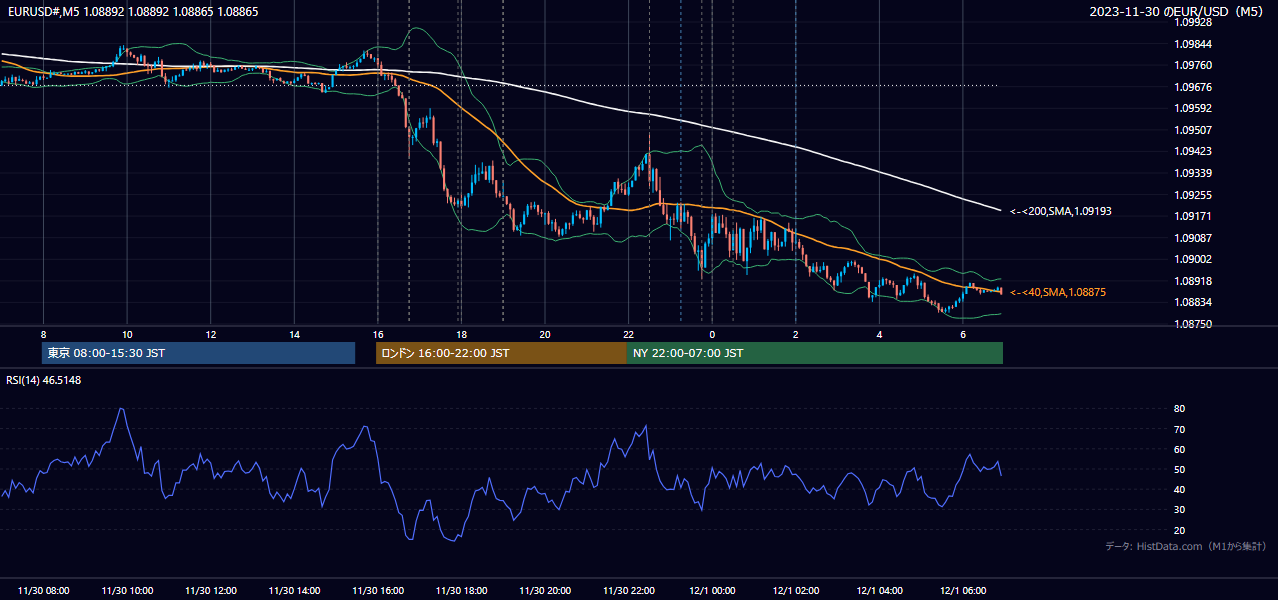Click the 1.09002 price axis label
This screenshot has height=600, width=1278.
tap(1194, 259)
